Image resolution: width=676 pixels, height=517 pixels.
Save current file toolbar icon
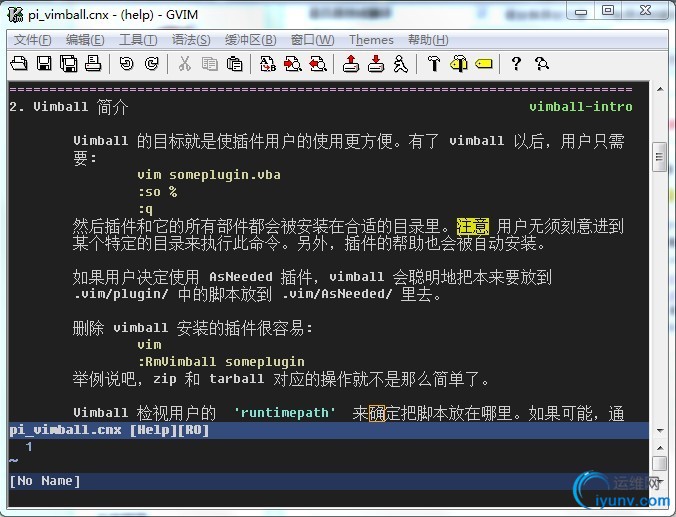click(44, 64)
